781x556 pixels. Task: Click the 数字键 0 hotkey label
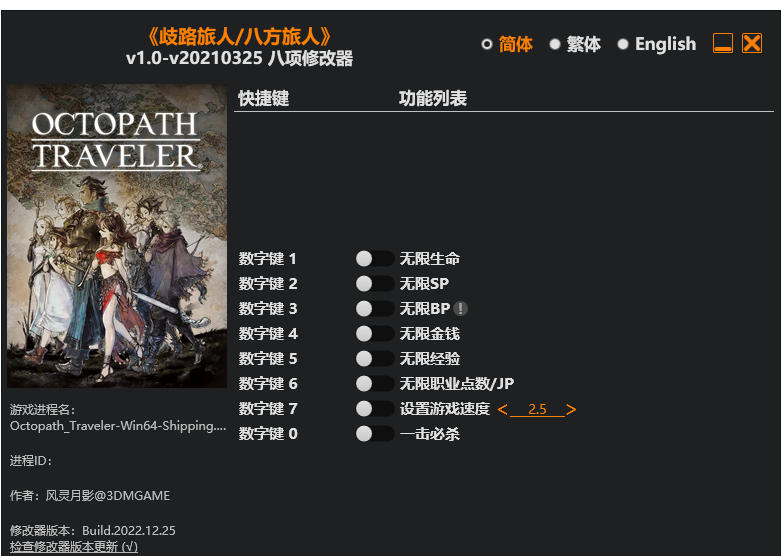[x=268, y=433]
